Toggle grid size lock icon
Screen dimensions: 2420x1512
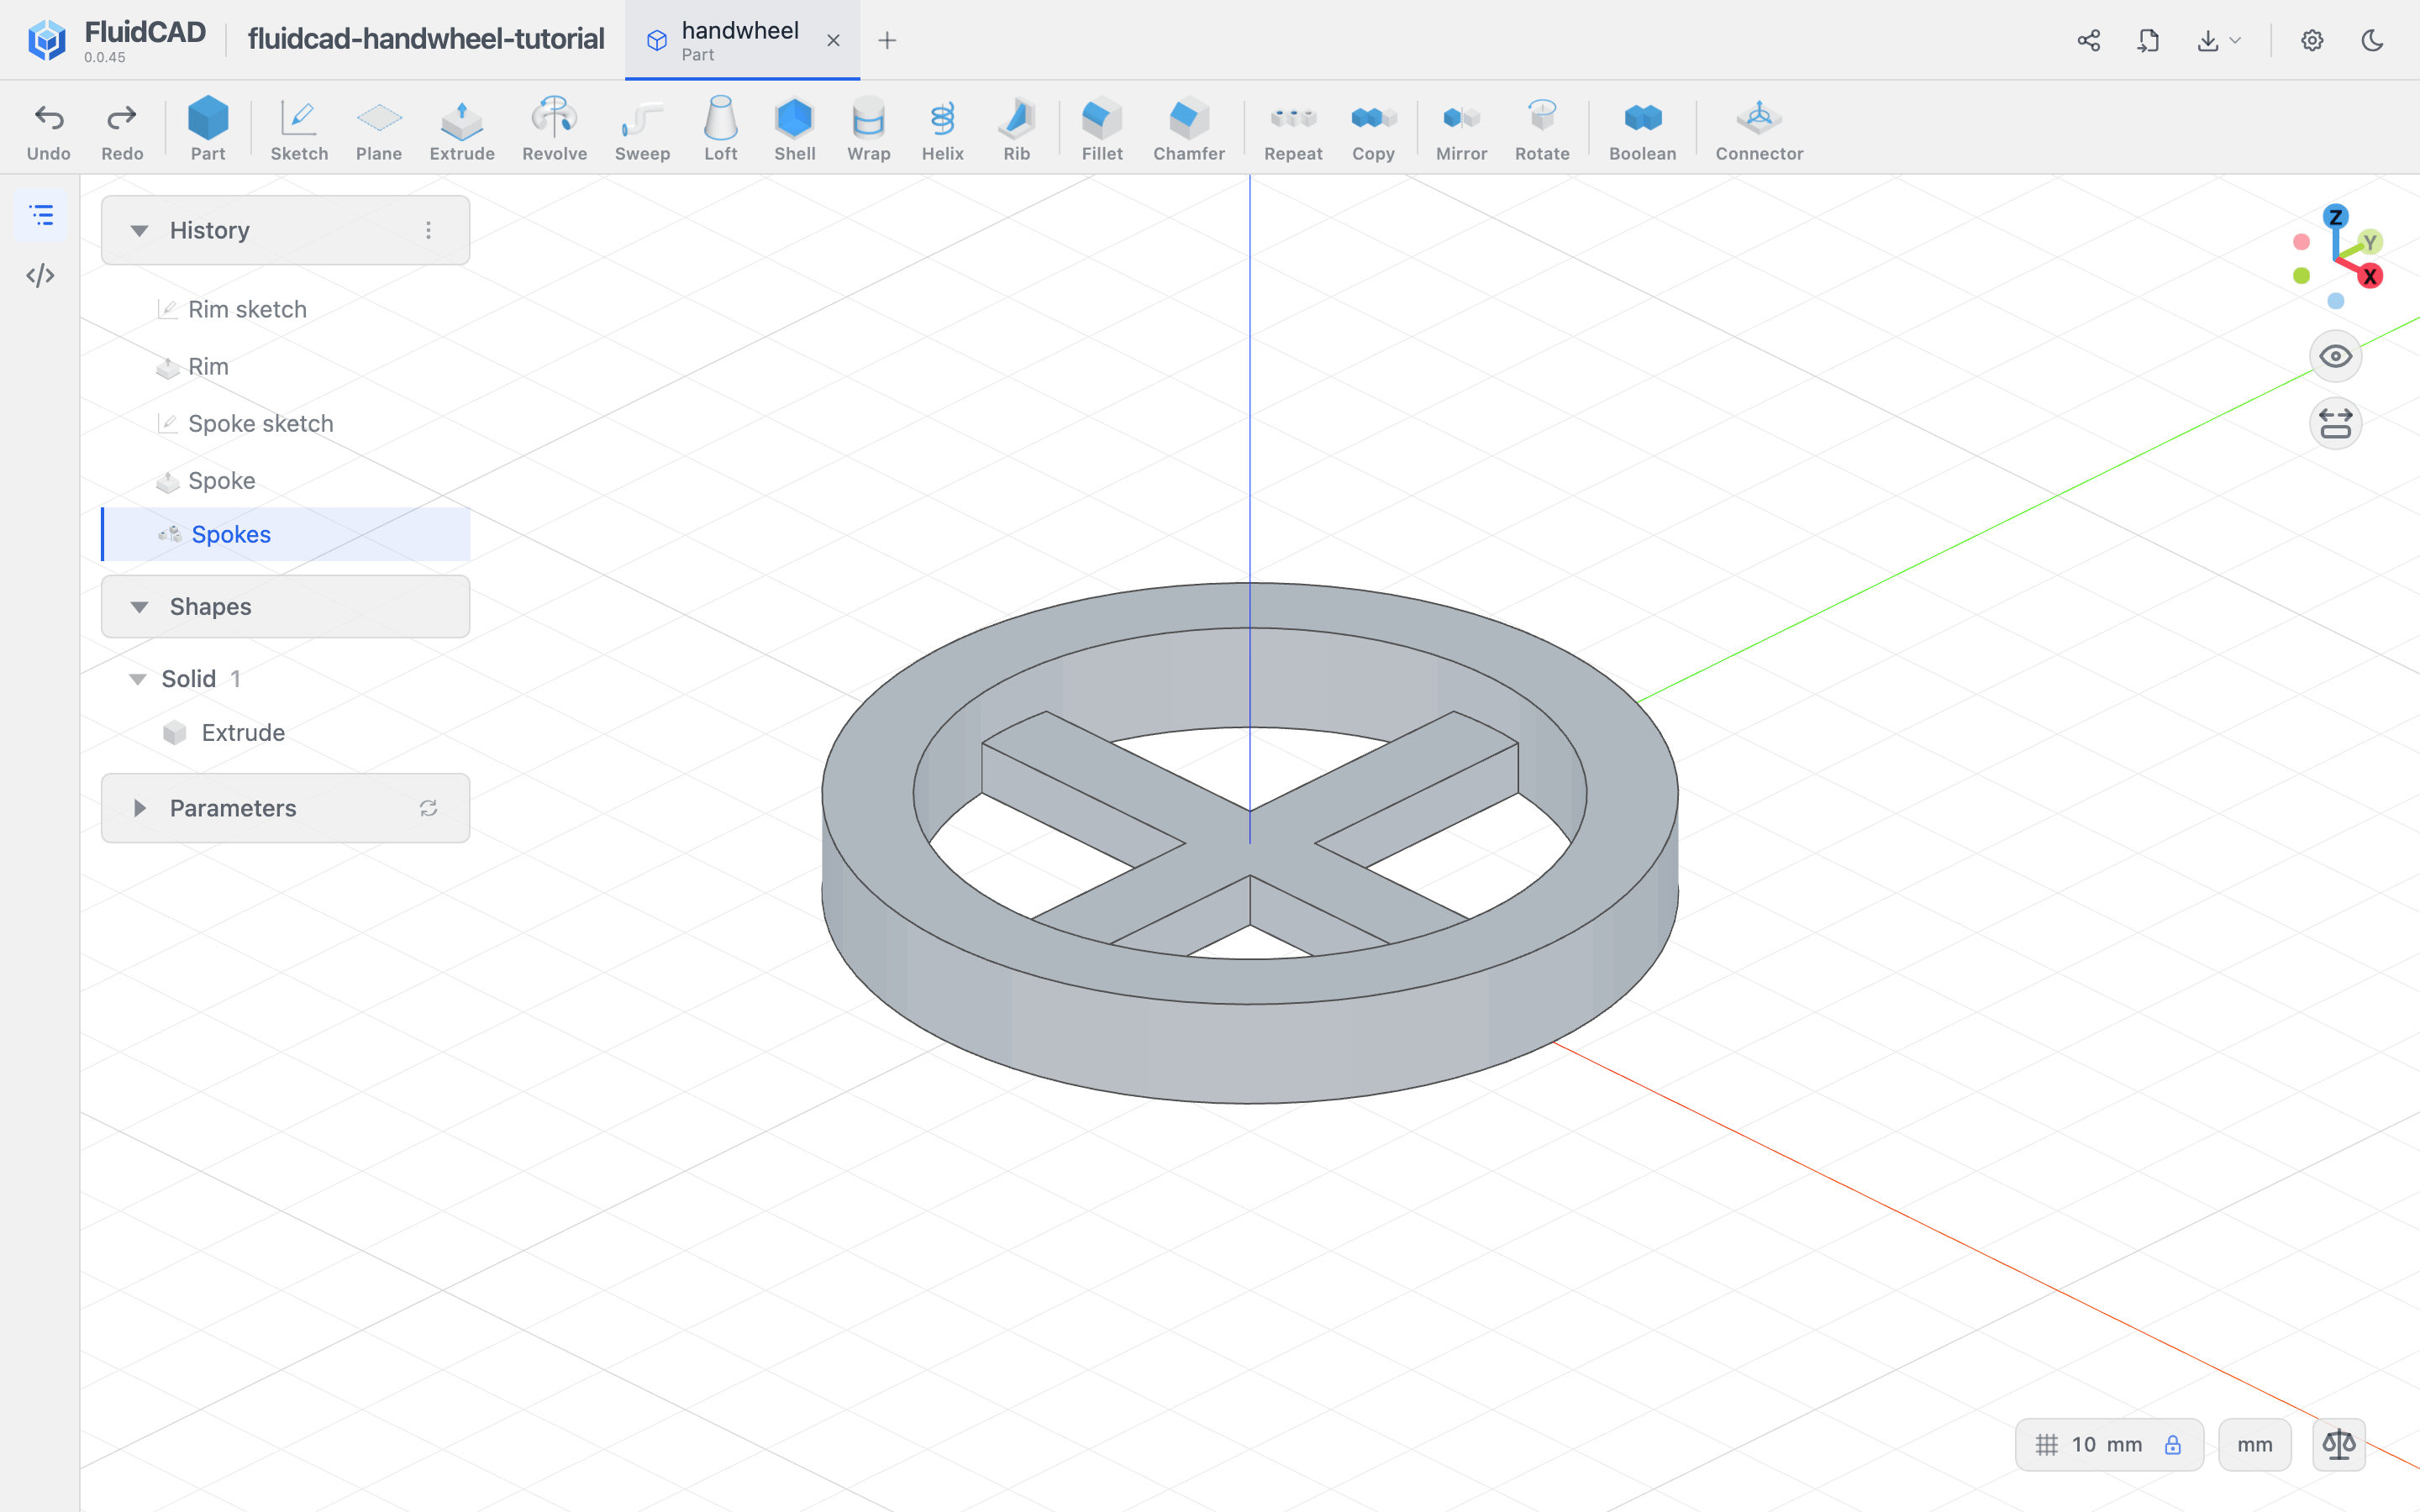point(2173,1444)
